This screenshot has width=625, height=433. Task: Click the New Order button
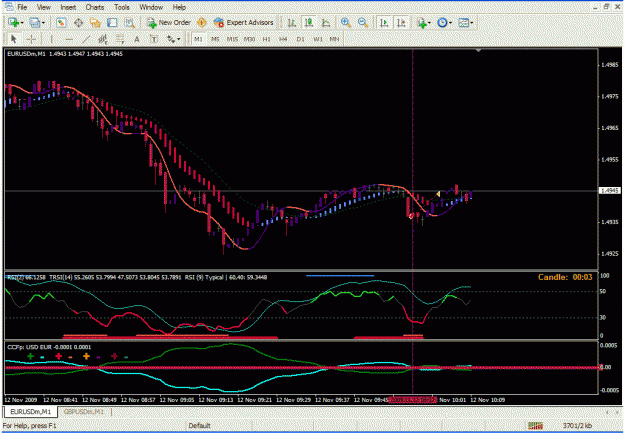(x=169, y=23)
